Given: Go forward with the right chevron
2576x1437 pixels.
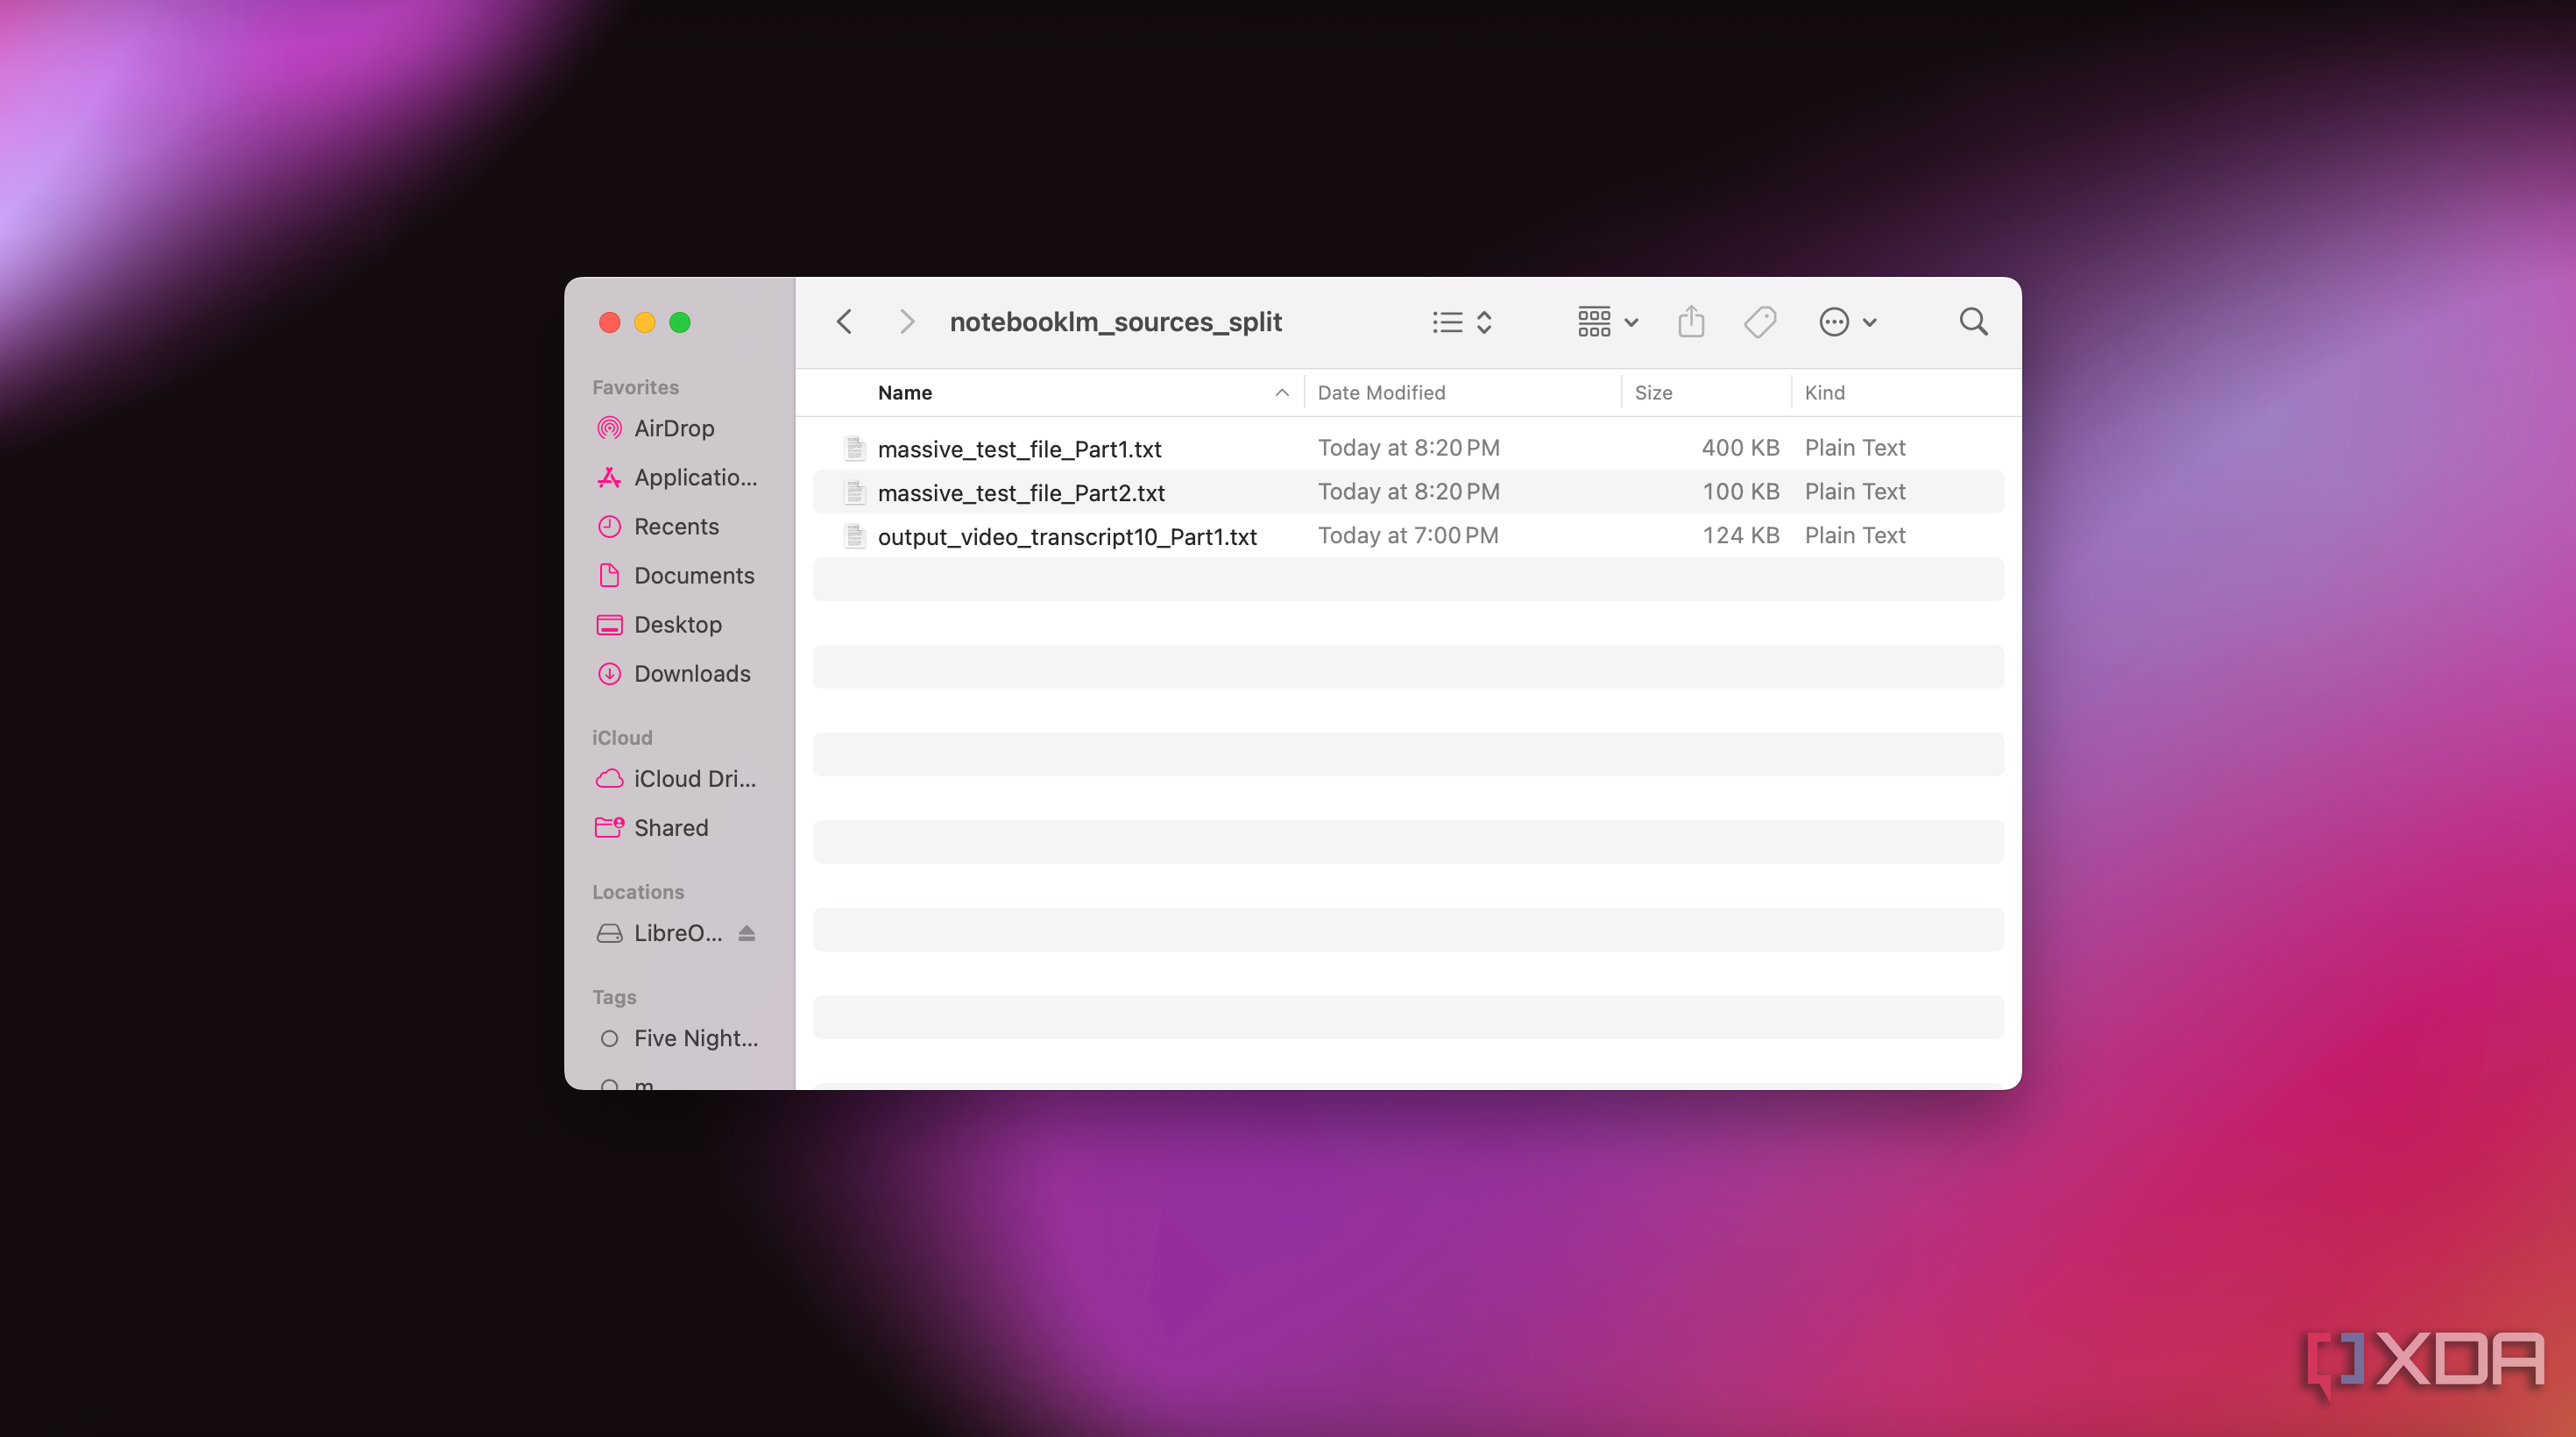Looking at the screenshot, I should (906, 322).
